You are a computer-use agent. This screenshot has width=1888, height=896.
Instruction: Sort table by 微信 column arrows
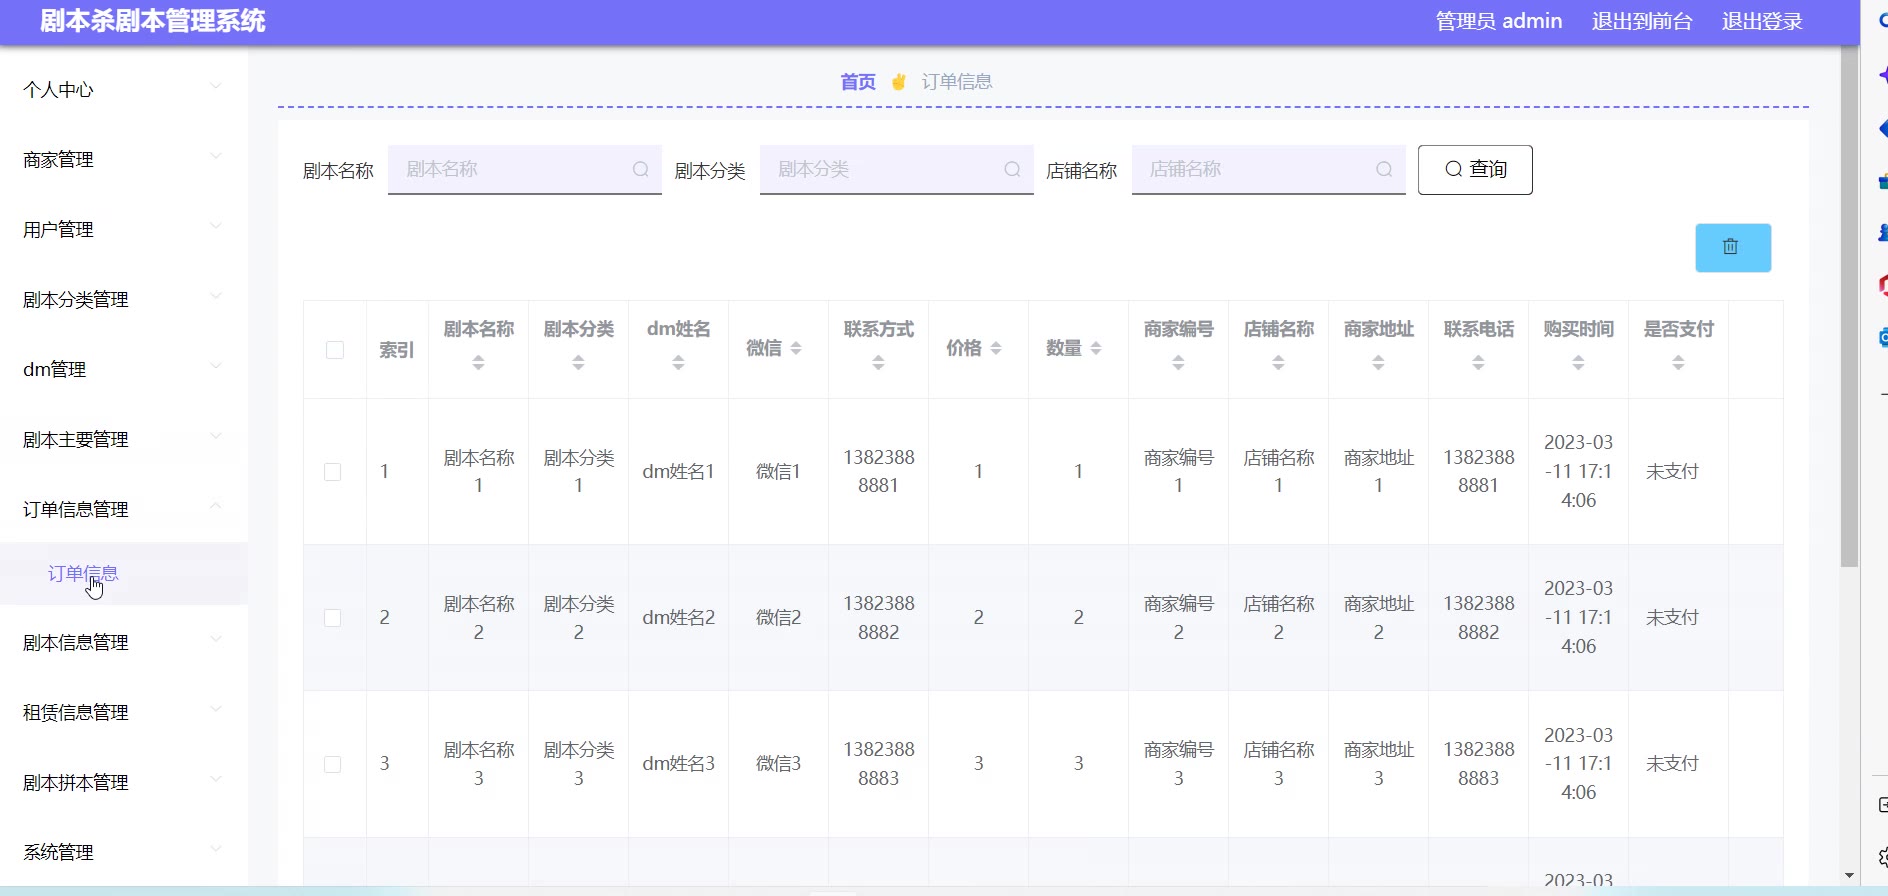[x=796, y=348]
